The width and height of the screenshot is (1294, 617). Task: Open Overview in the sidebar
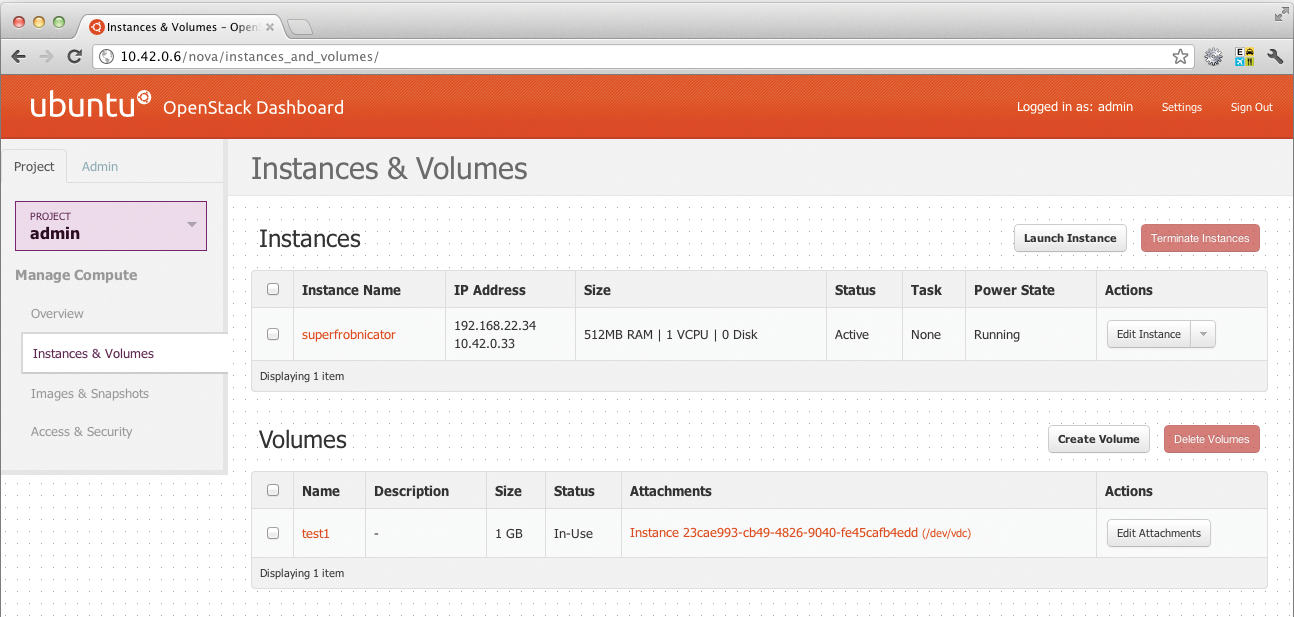click(57, 314)
